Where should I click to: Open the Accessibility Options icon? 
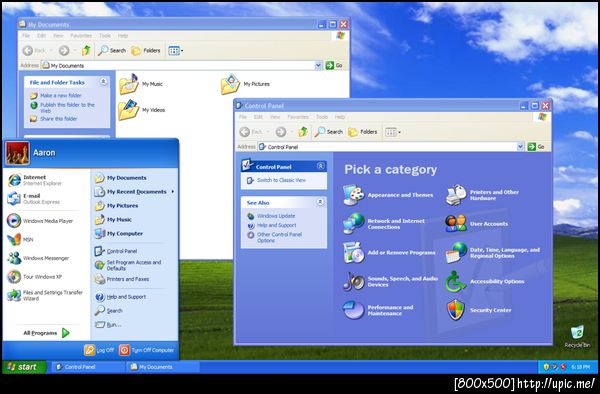point(455,282)
